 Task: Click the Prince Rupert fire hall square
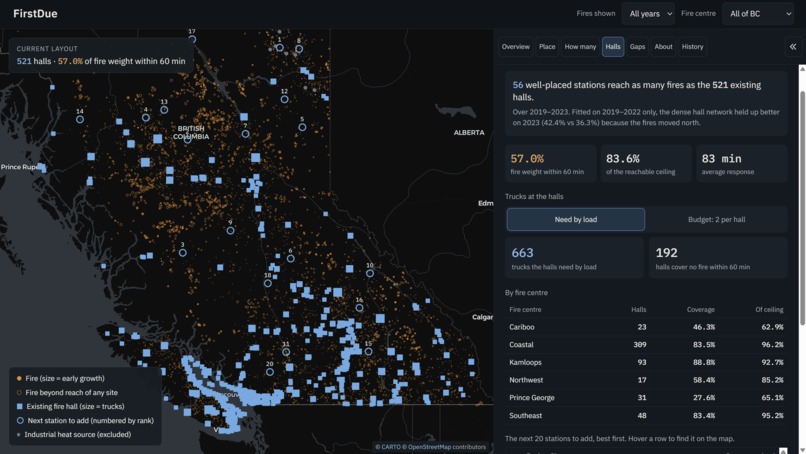[x=42, y=168]
